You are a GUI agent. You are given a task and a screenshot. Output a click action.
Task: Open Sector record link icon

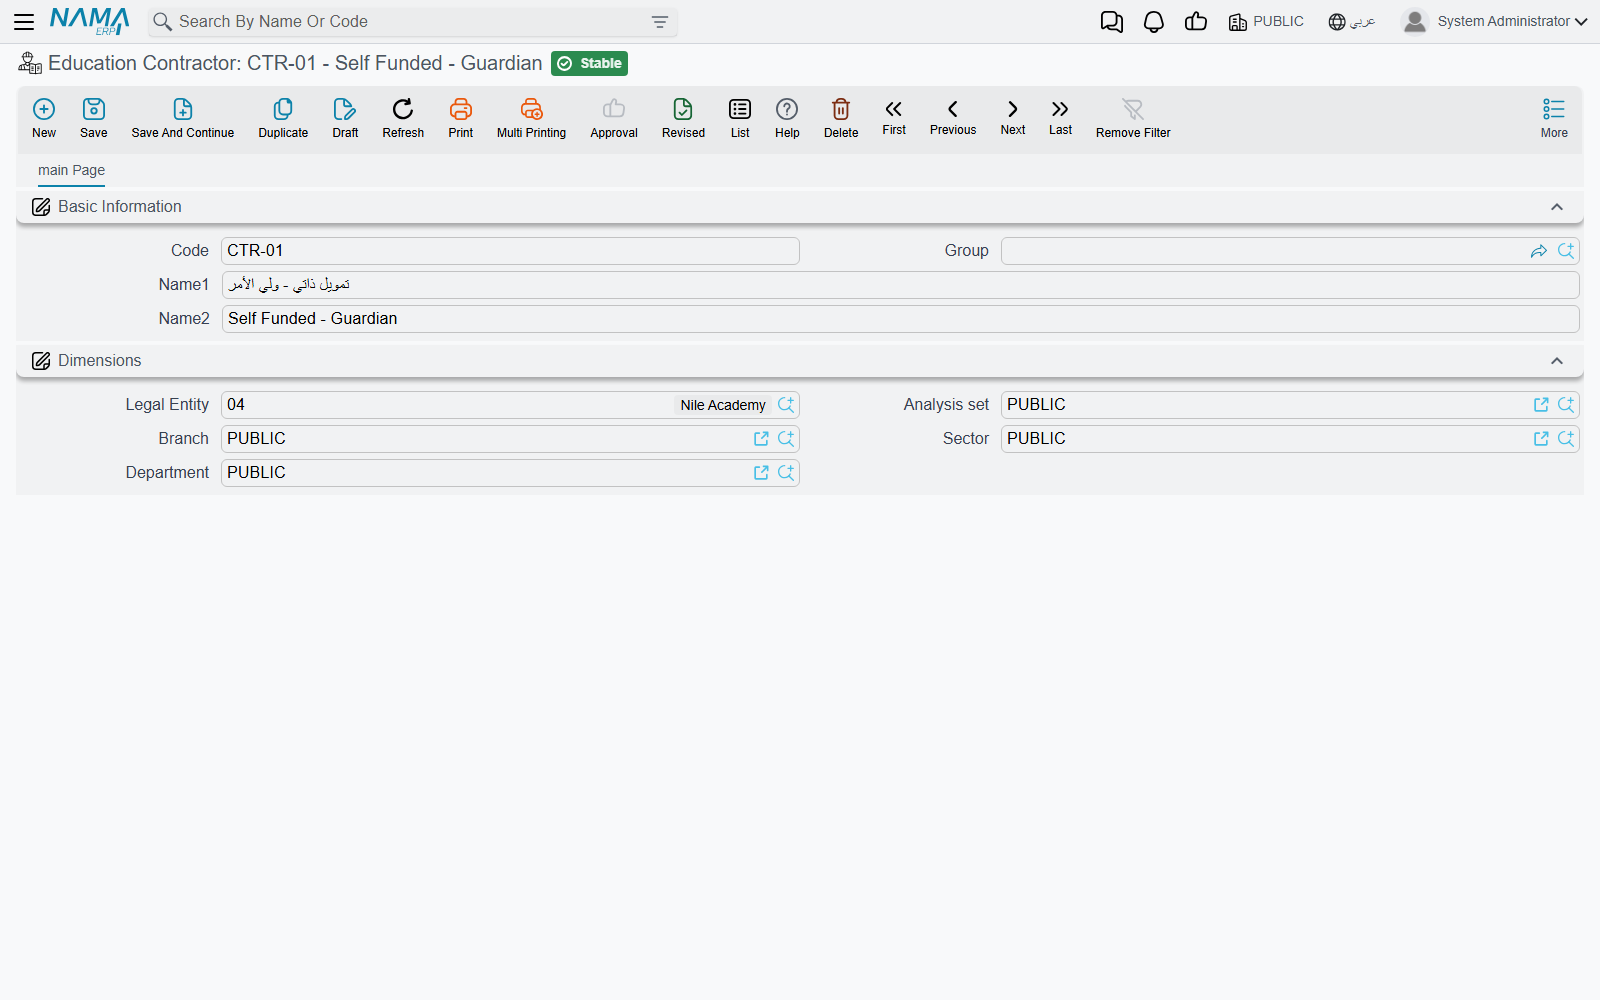click(1541, 439)
